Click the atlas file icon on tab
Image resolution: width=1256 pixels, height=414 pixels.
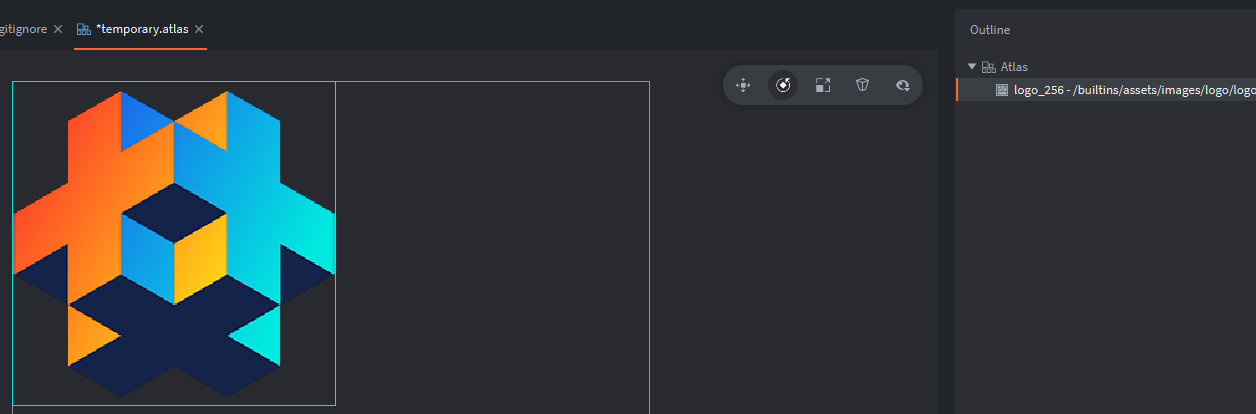point(84,29)
